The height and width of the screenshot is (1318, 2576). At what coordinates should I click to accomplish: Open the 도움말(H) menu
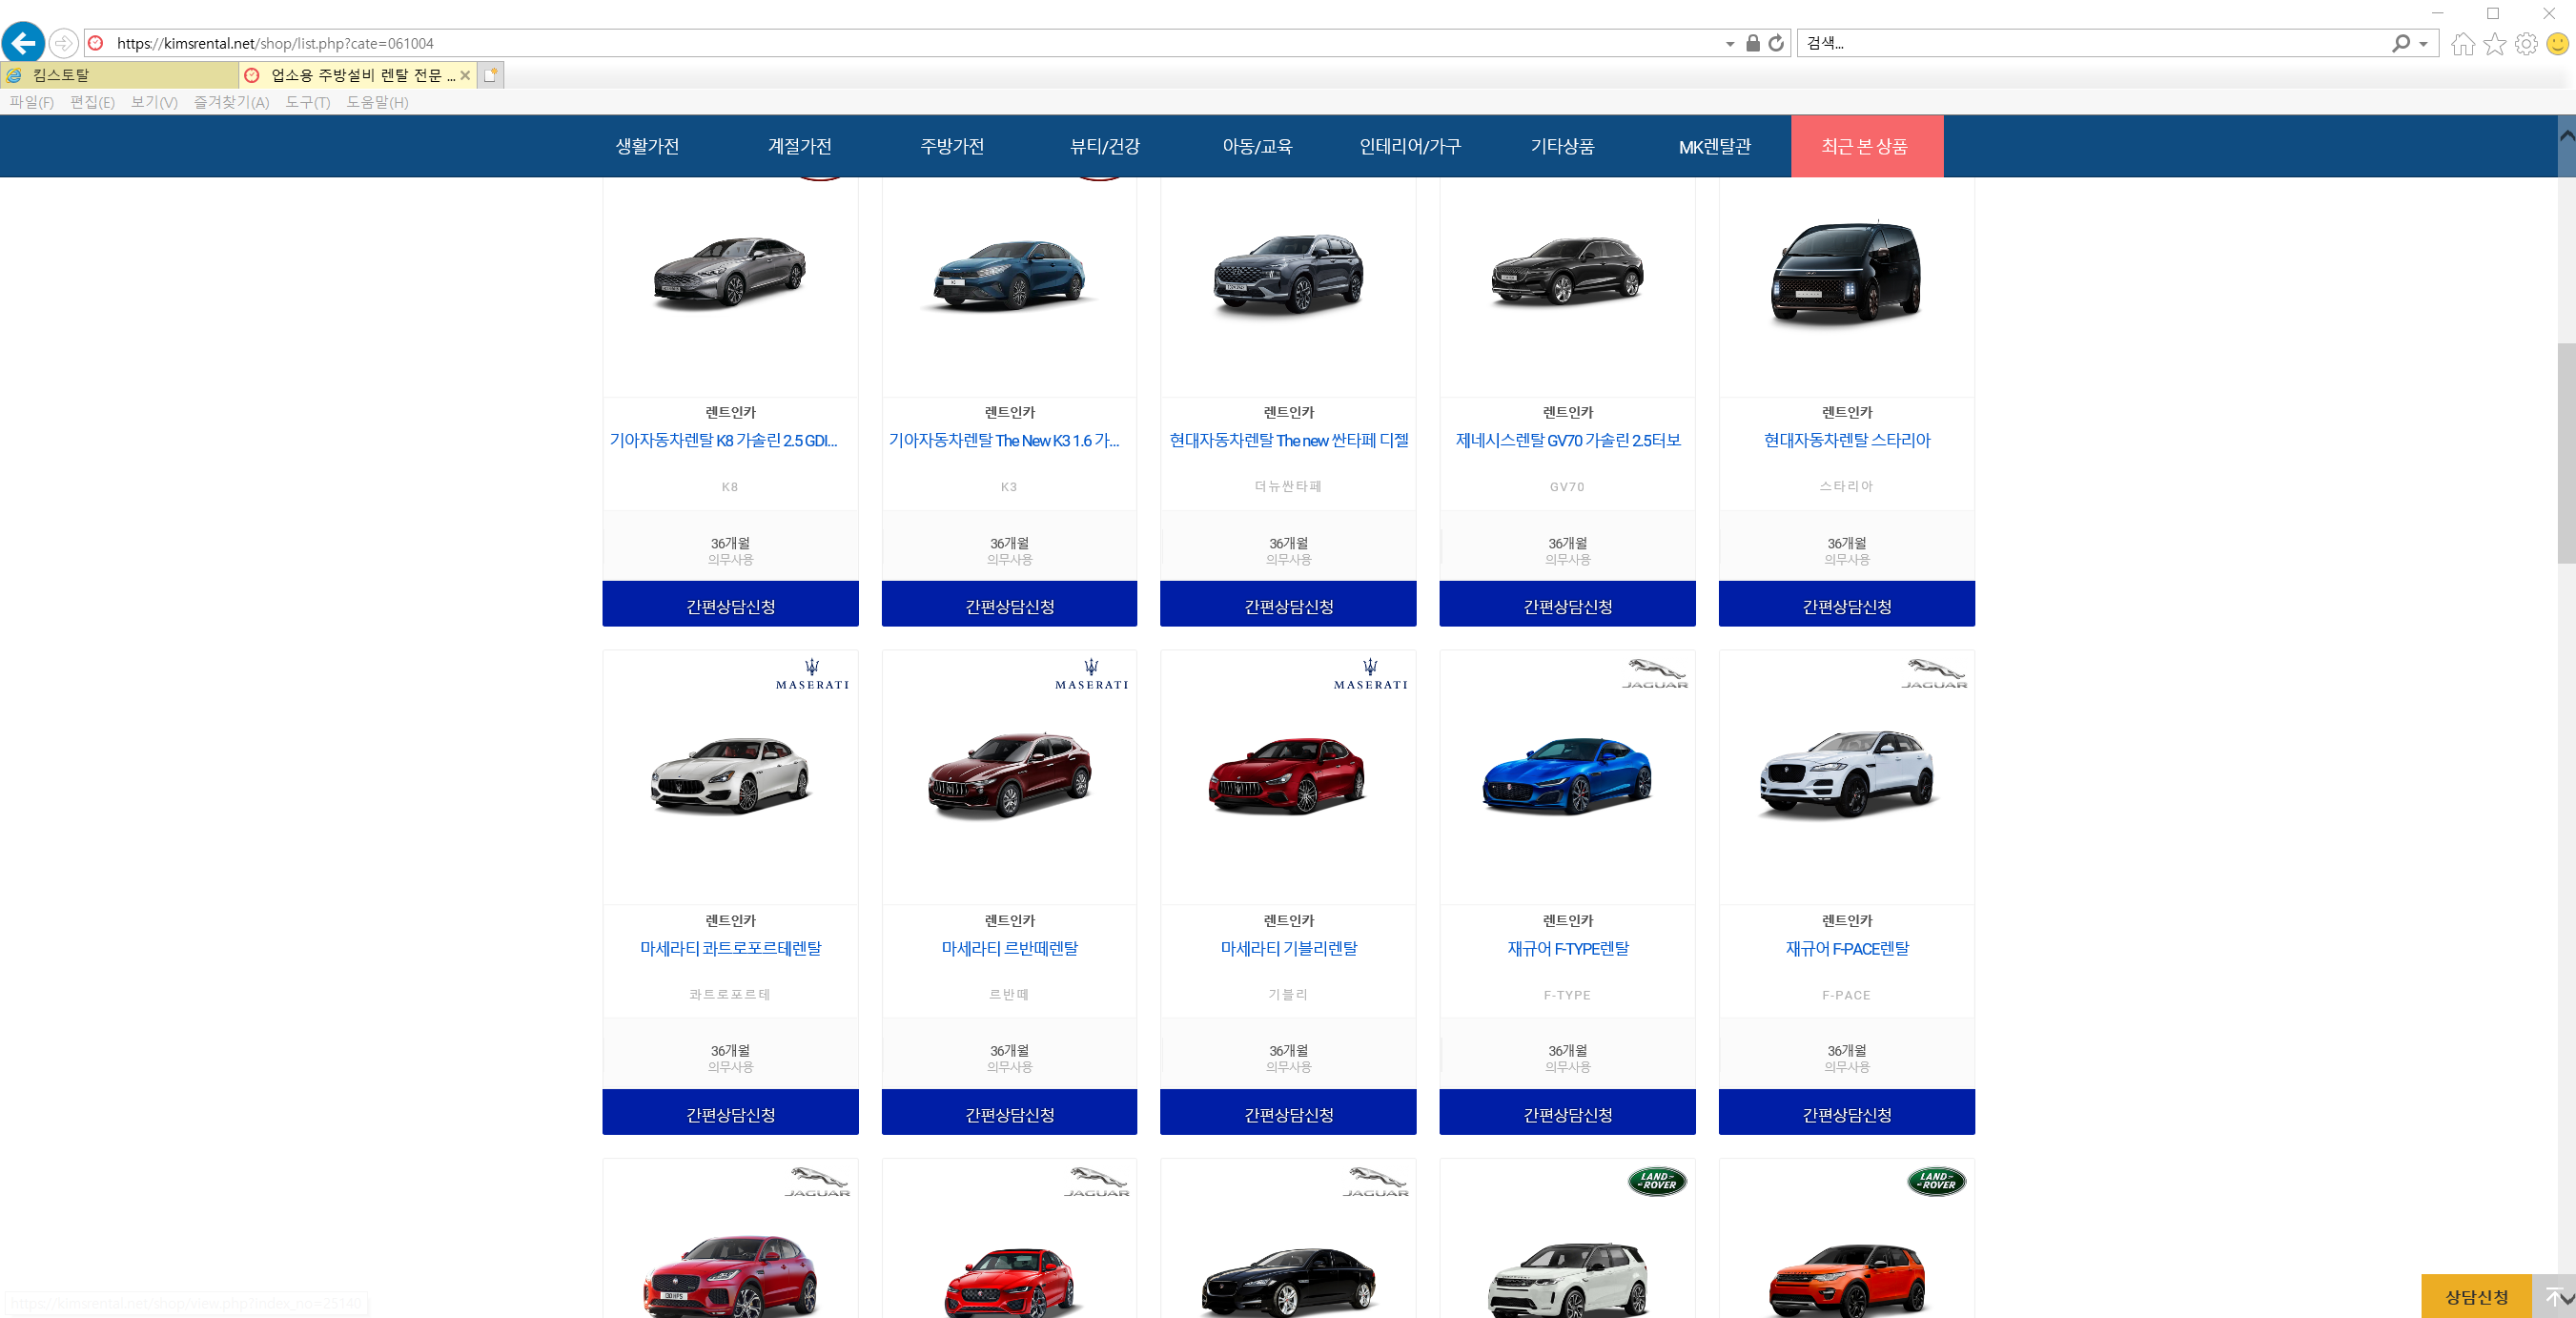(x=377, y=102)
